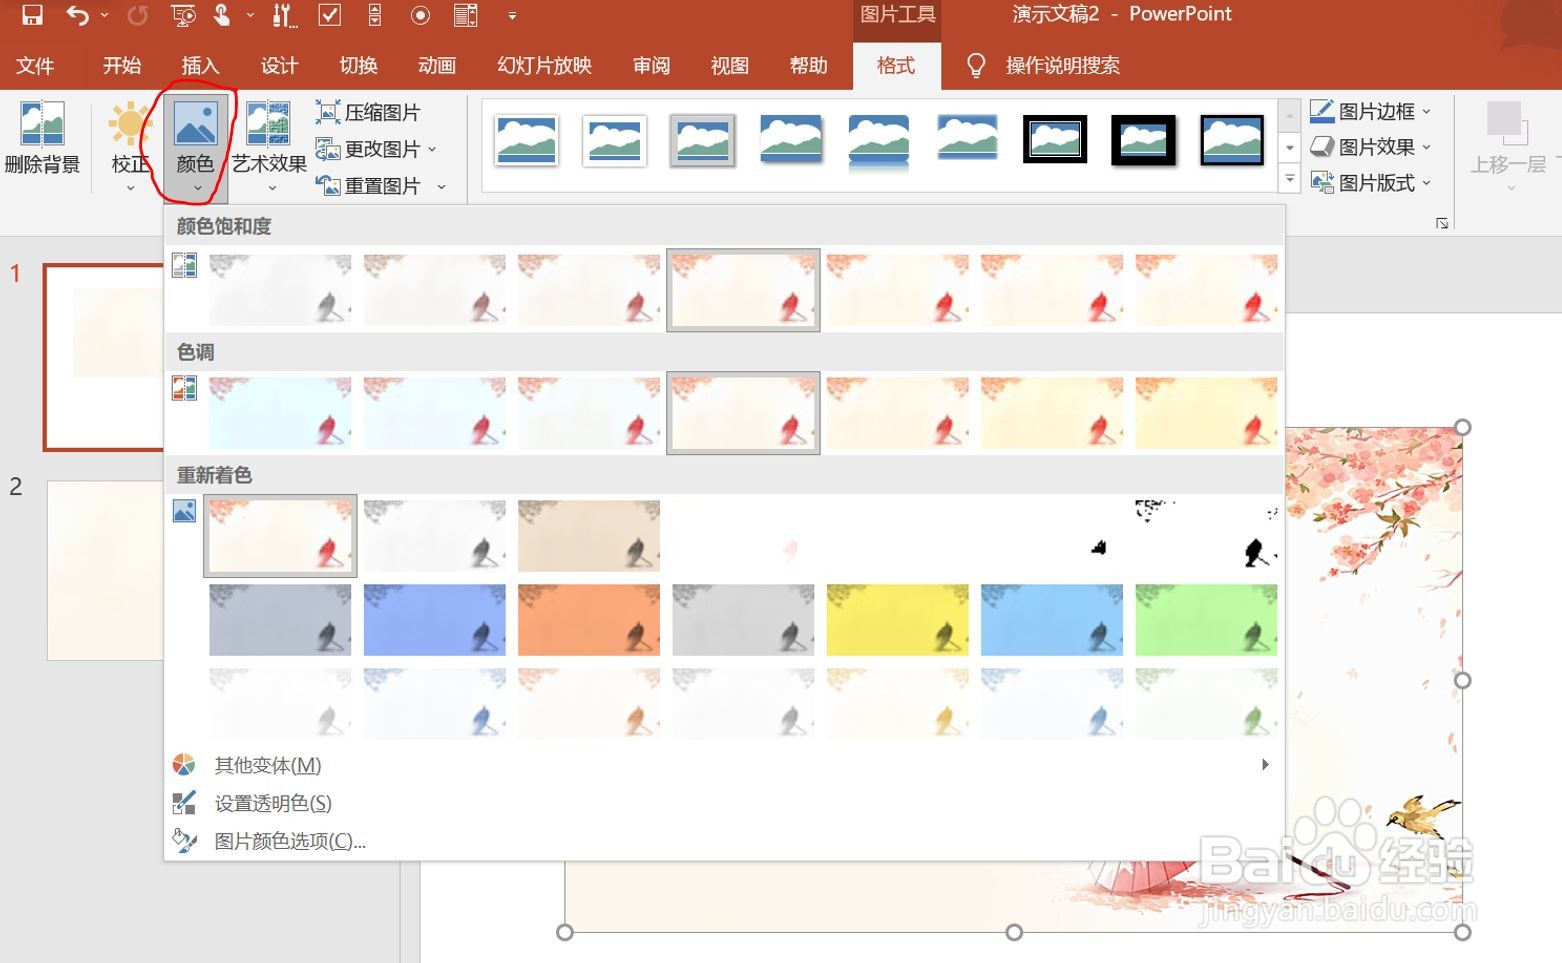Open 艺术效果 artistic effects
This screenshot has width=1562, height=963.
point(269,146)
